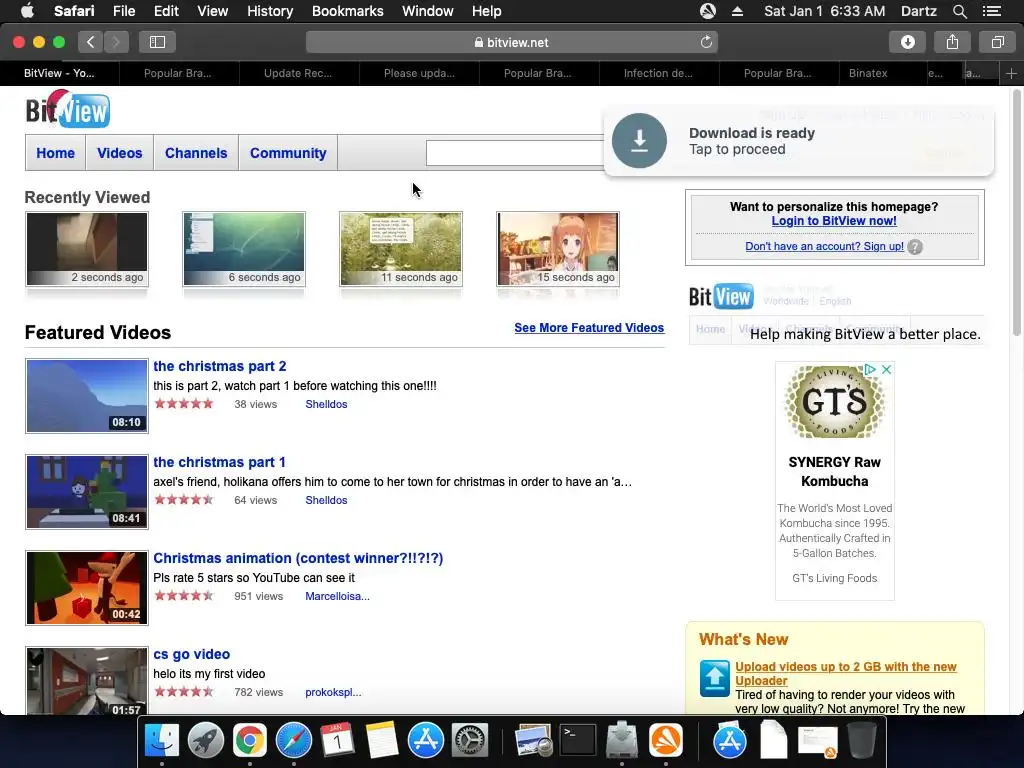
Task: Open Launchpad from the Dock
Action: coord(206,741)
